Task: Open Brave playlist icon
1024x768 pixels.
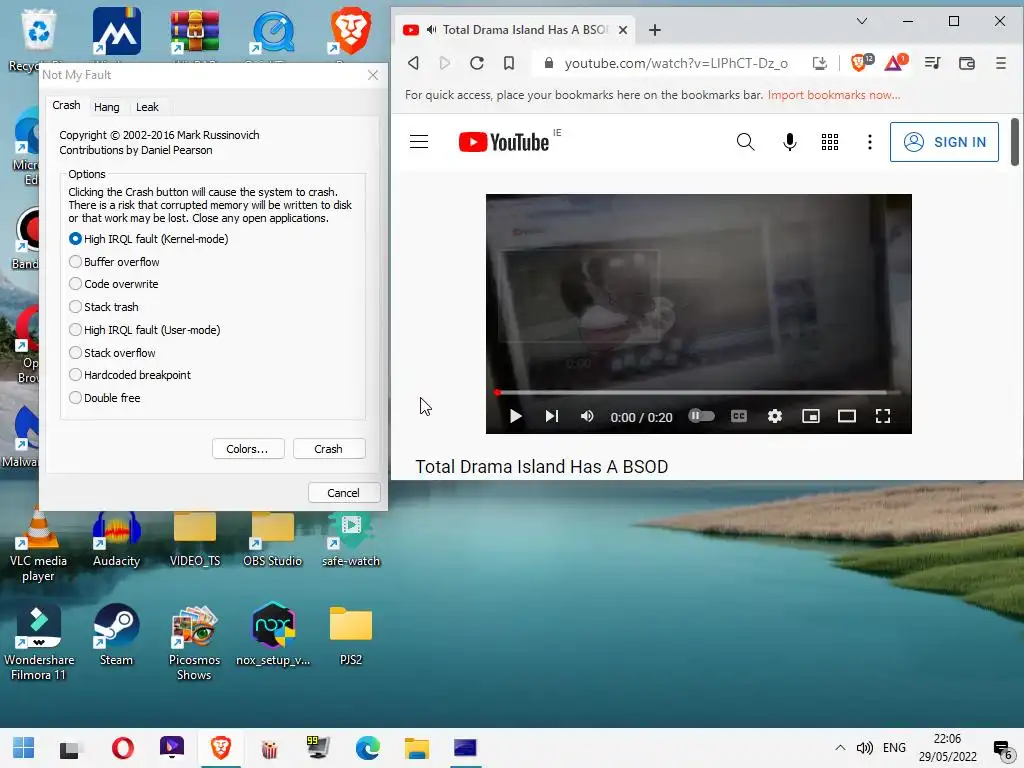Action: pyautogui.click(x=933, y=63)
